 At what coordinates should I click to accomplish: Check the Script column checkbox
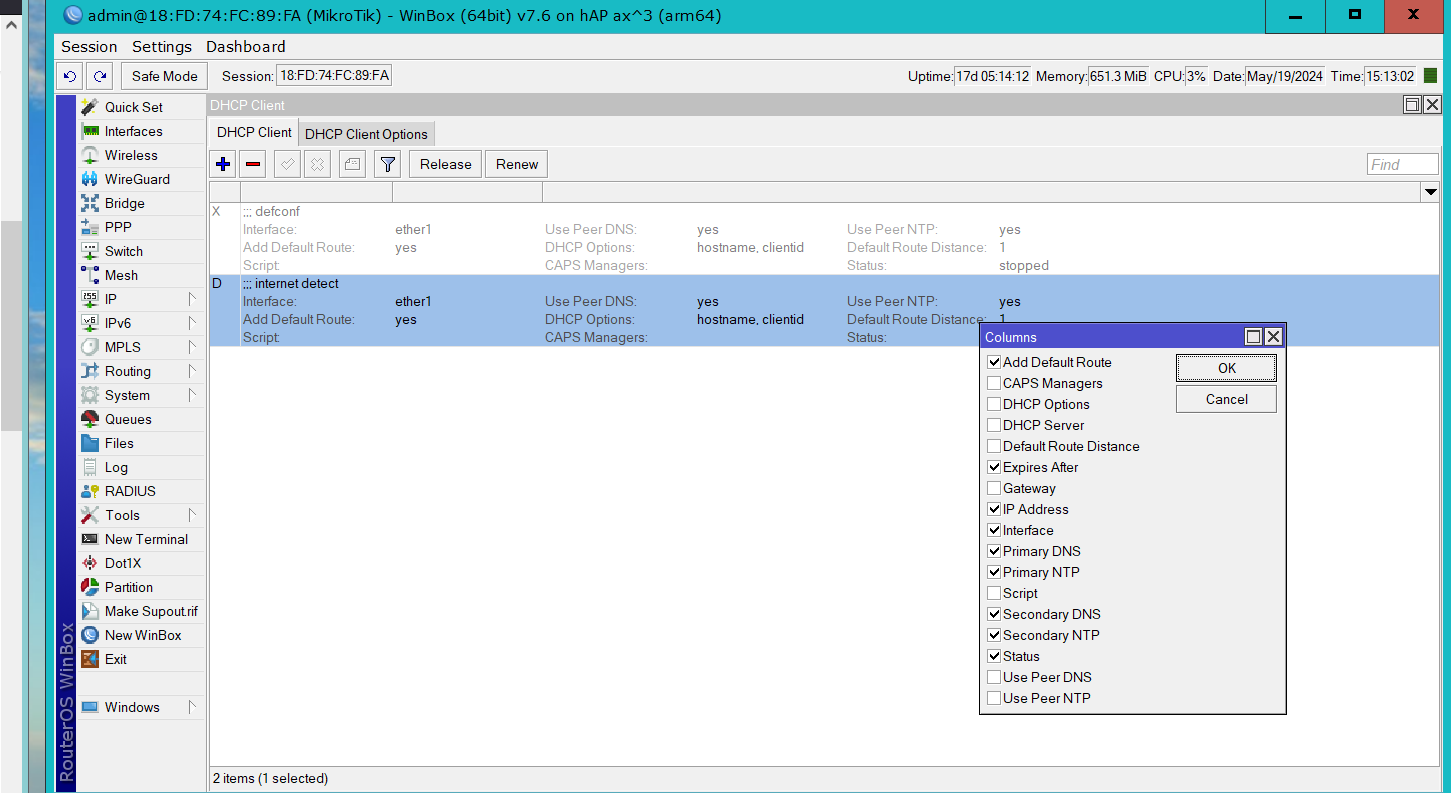click(x=994, y=593)
